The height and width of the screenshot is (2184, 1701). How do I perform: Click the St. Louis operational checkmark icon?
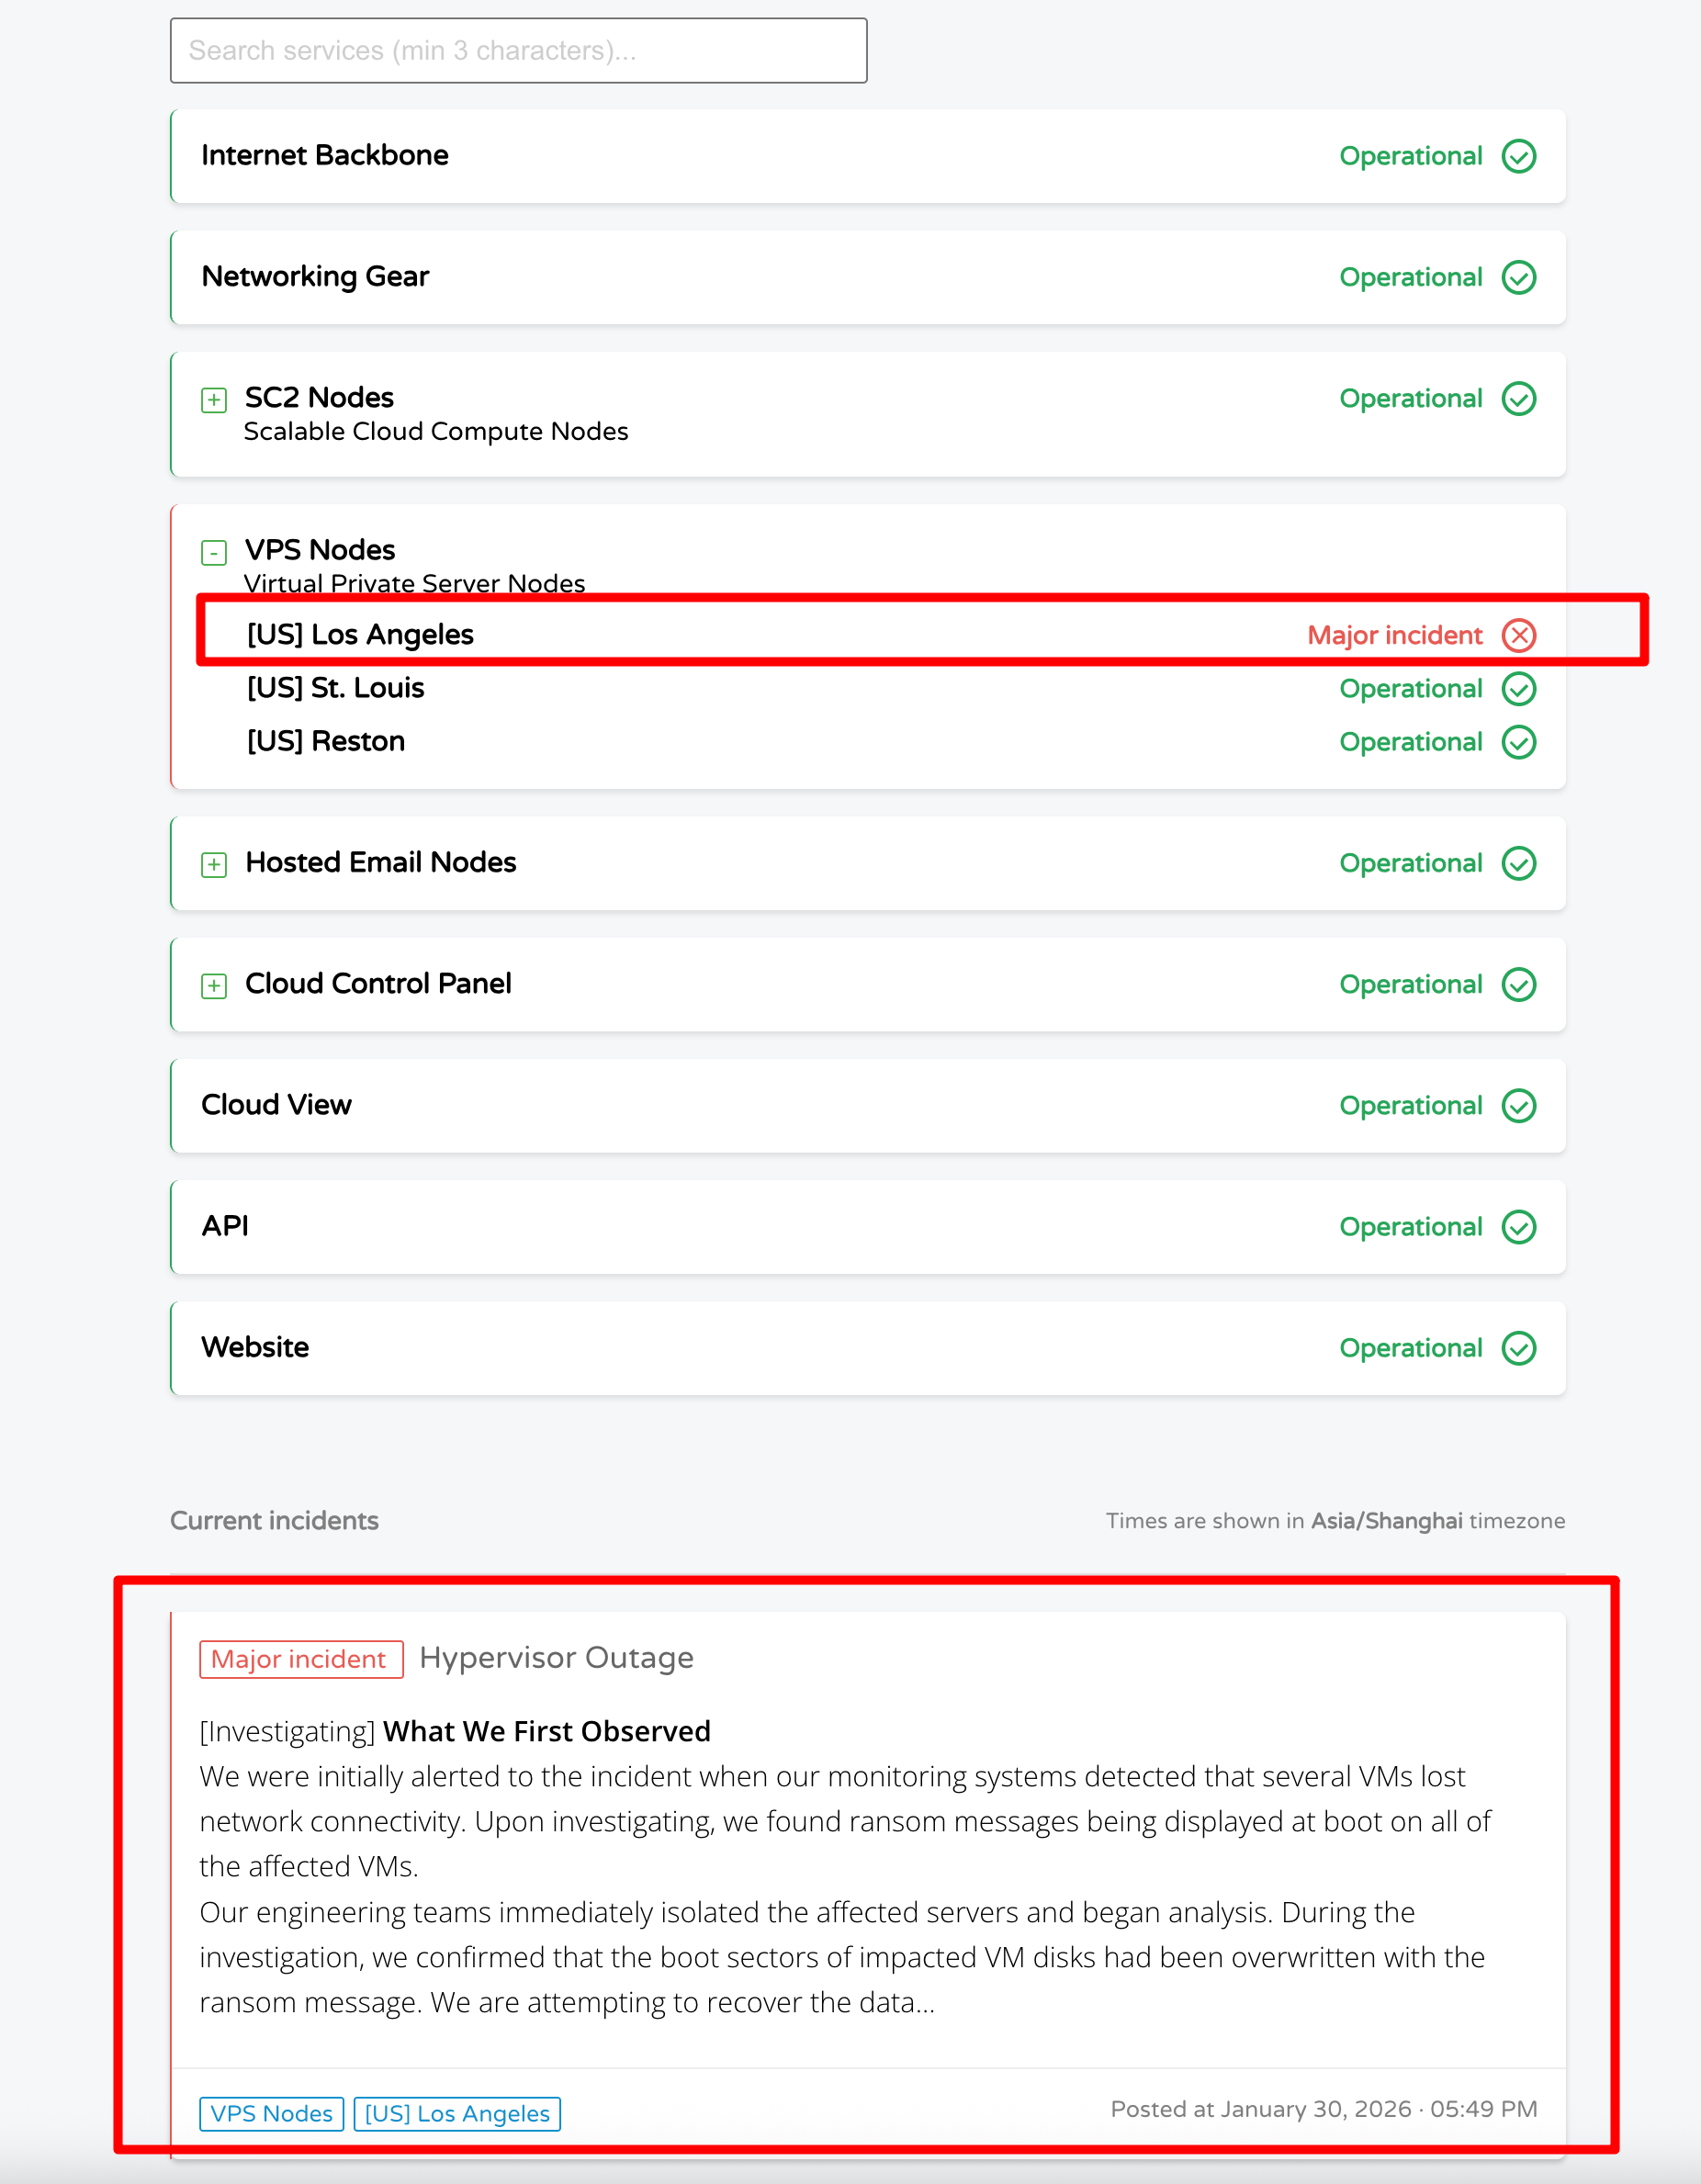(1518, 689)
